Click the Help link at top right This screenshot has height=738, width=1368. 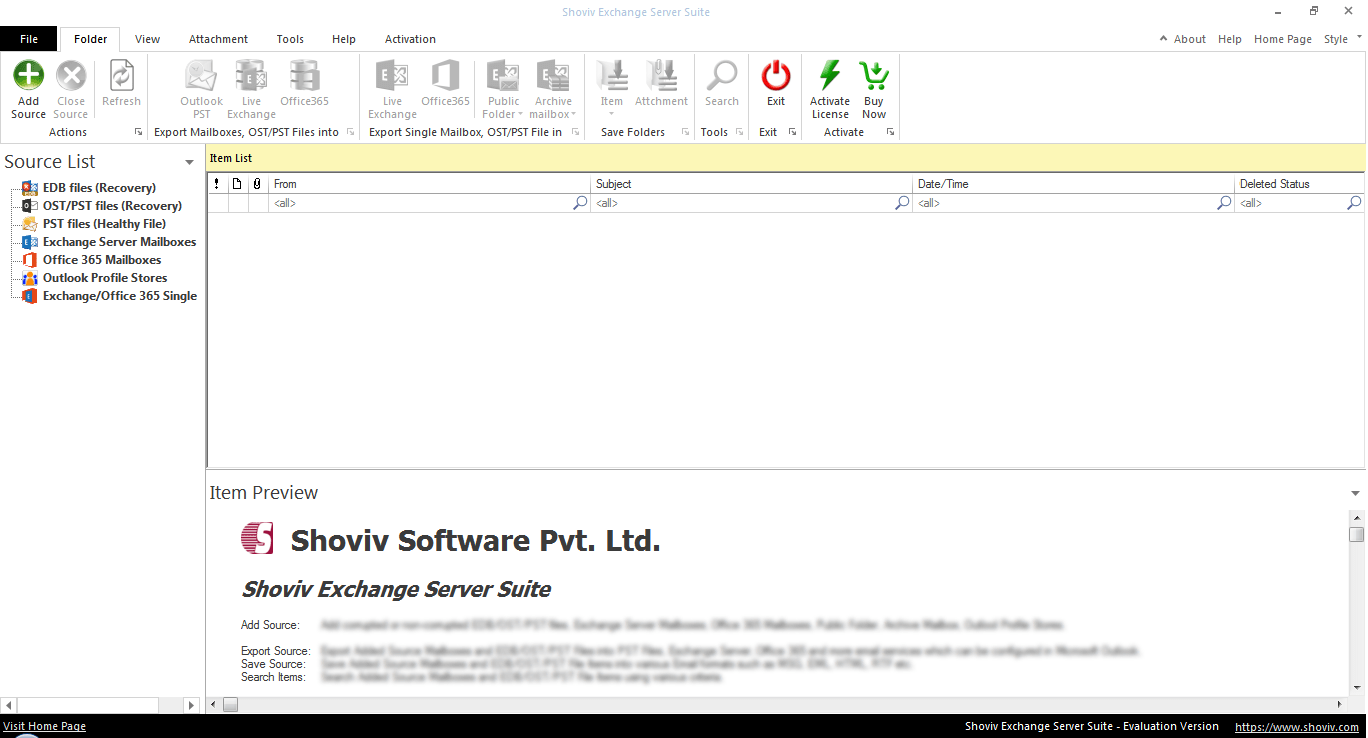[x=1230, y=39]
